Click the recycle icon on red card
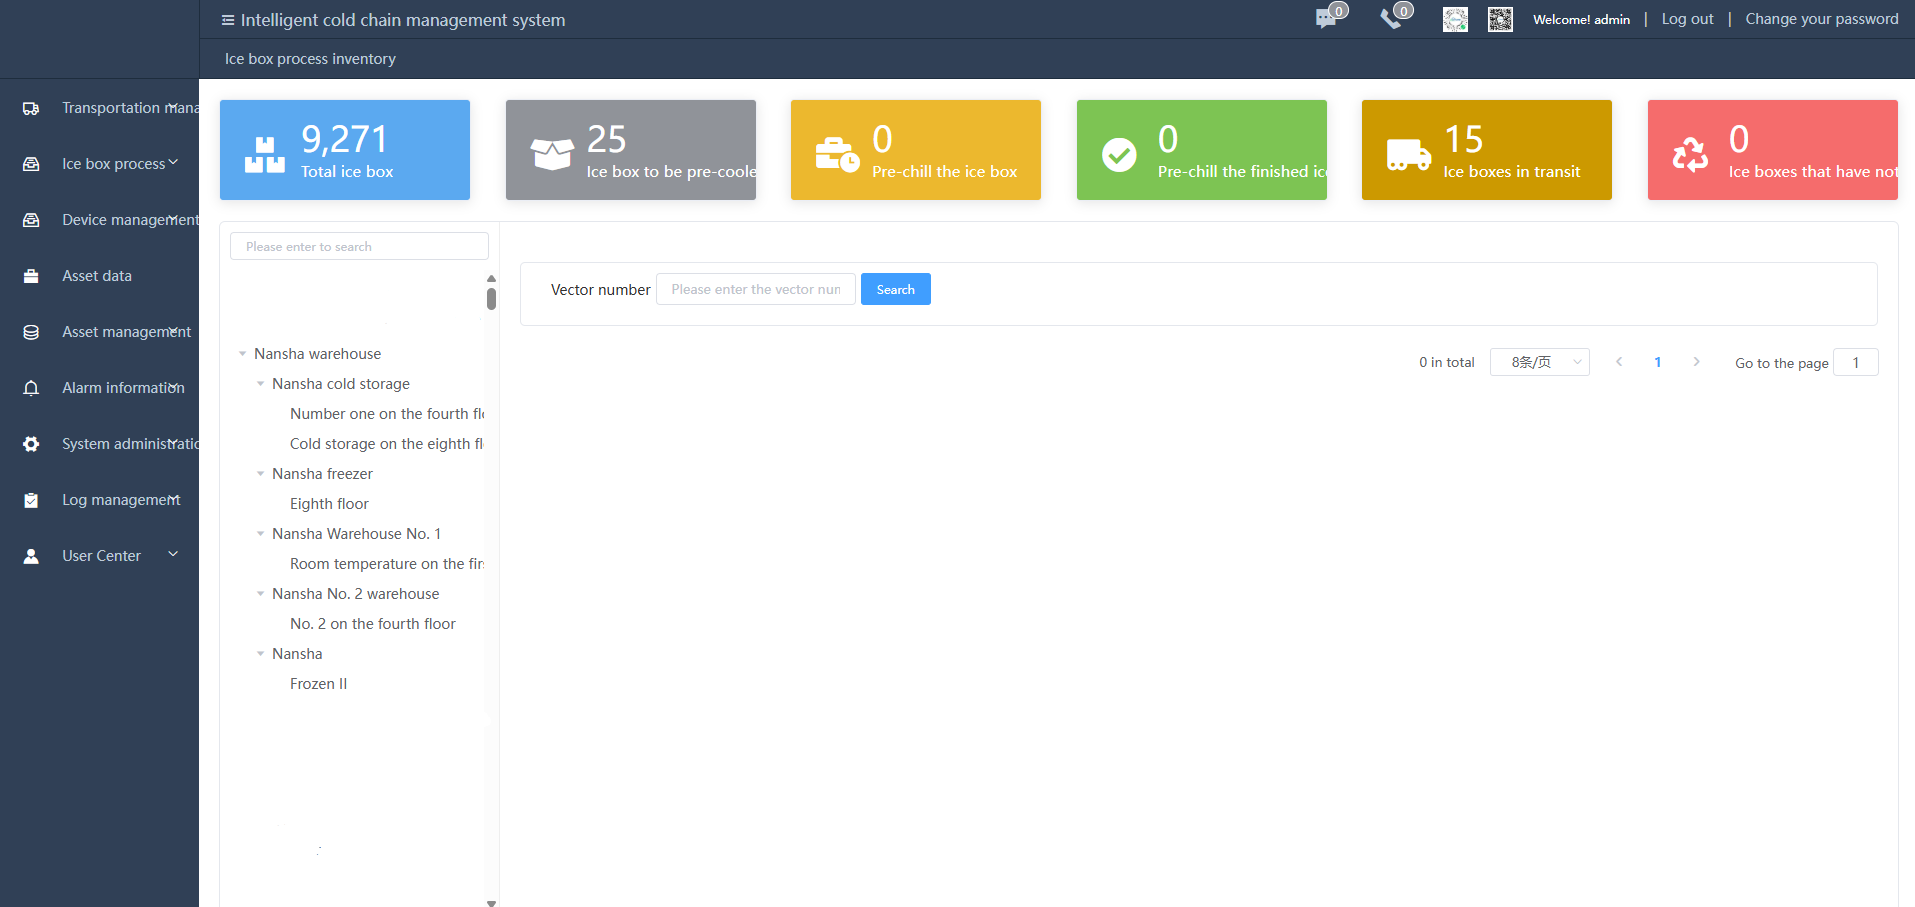 tap(1690, 154)
